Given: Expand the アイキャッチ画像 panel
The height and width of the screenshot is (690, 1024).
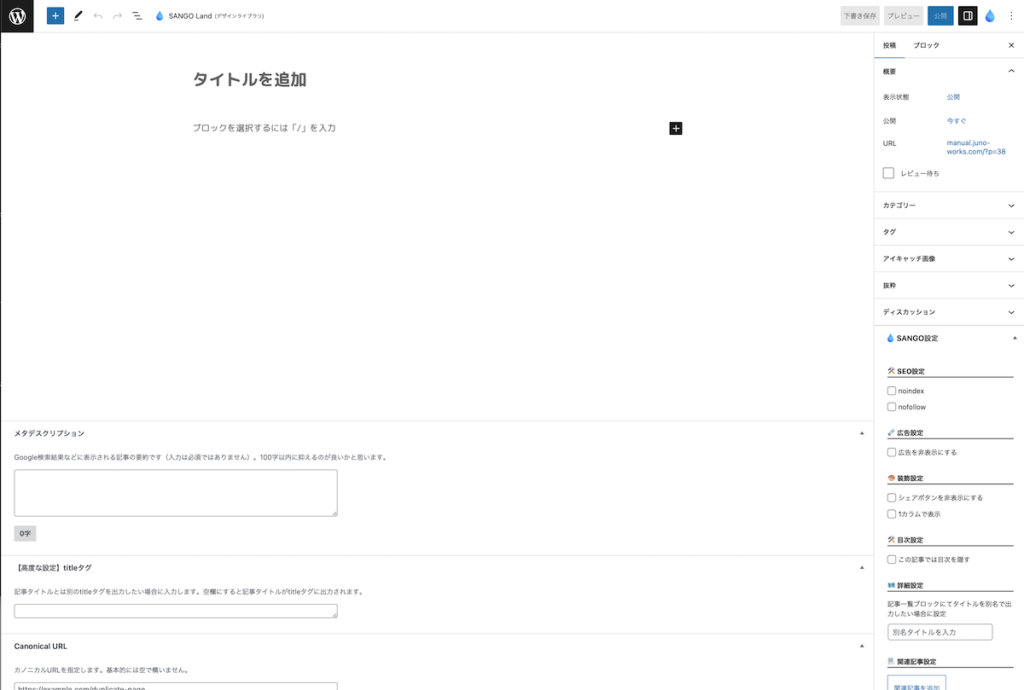Looking at the screenshot, I should [x=948, y=259].
